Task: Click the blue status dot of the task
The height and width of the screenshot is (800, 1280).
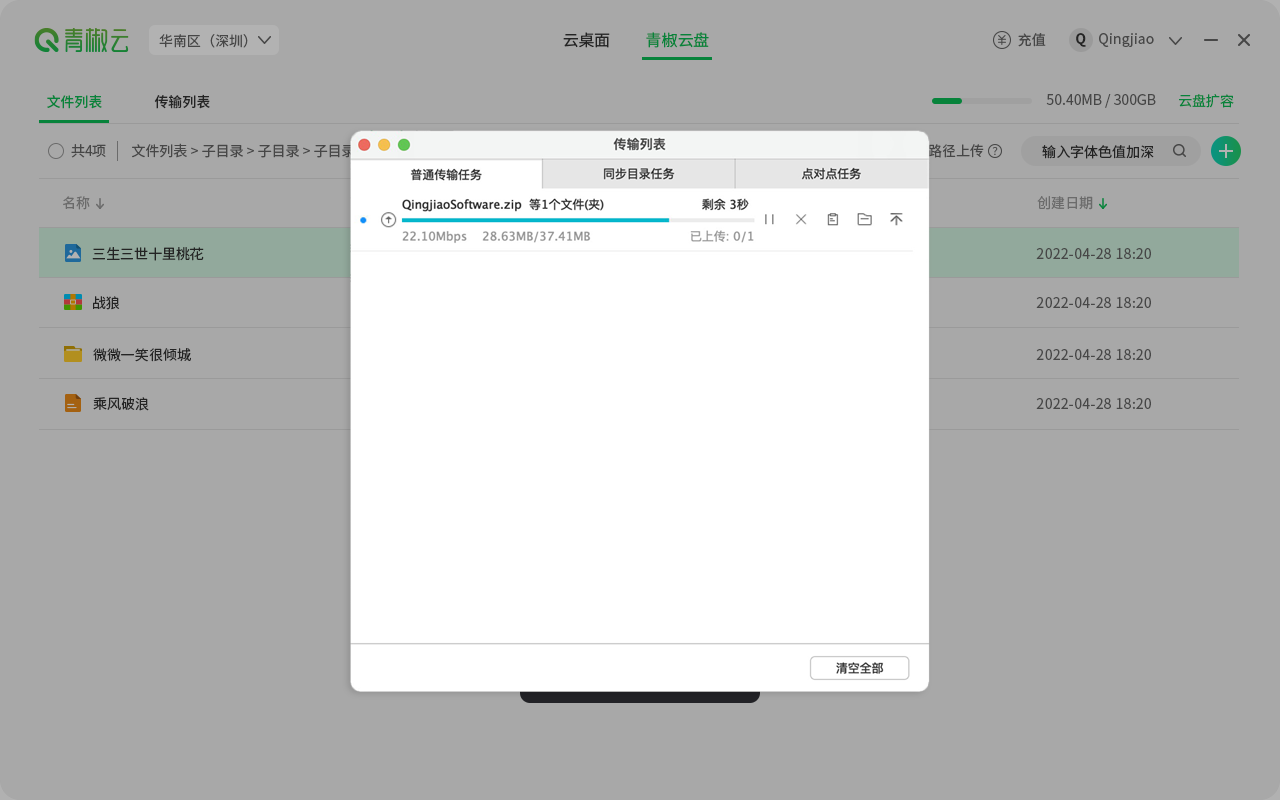Action: click(x=363, y=220)
